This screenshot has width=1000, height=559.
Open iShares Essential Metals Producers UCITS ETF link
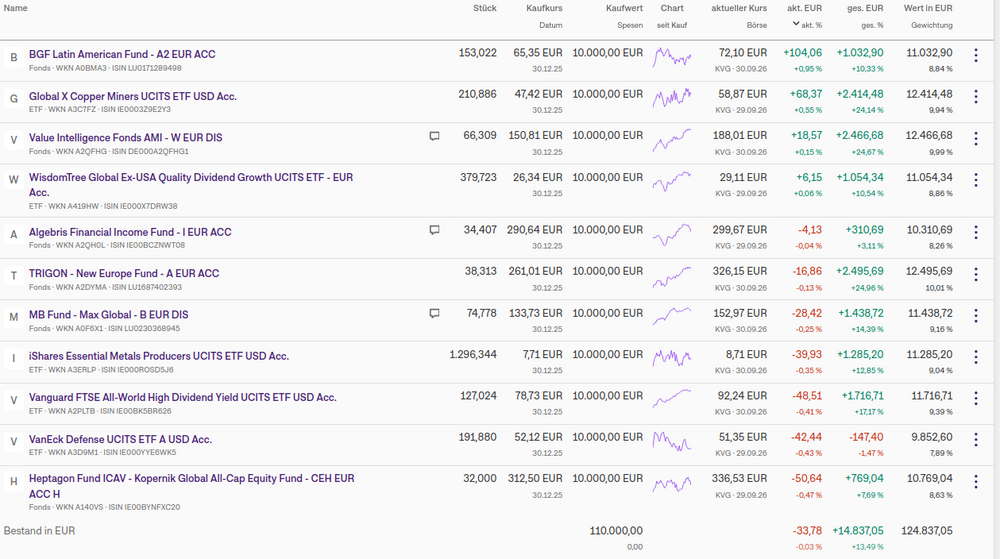tap(159, 356)
